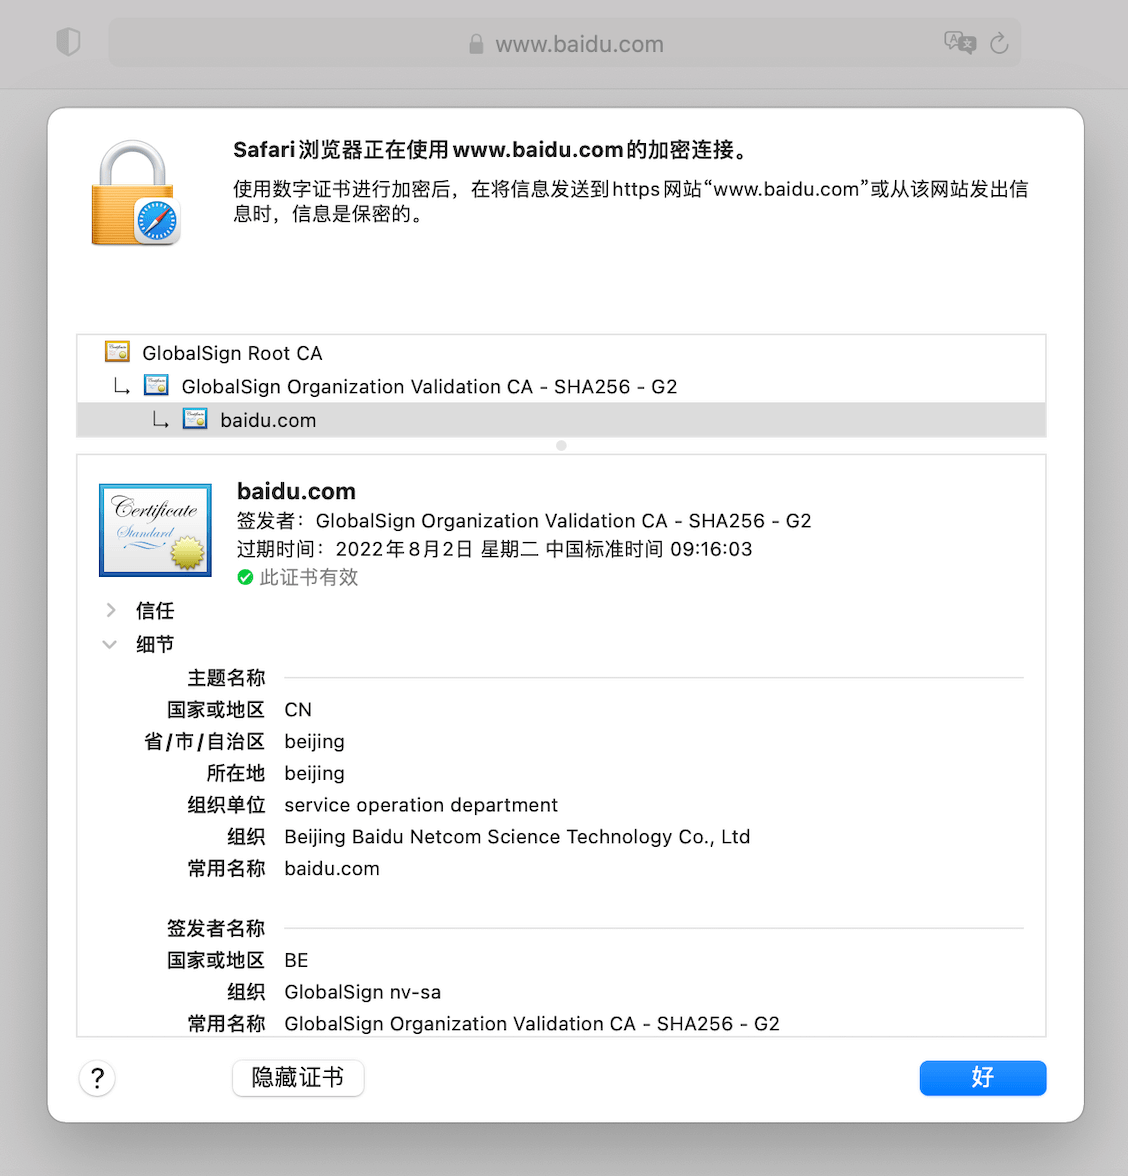Click the green checkmark next to 此证书有效
1128x1176 pixels.
[x=245, y=577]
